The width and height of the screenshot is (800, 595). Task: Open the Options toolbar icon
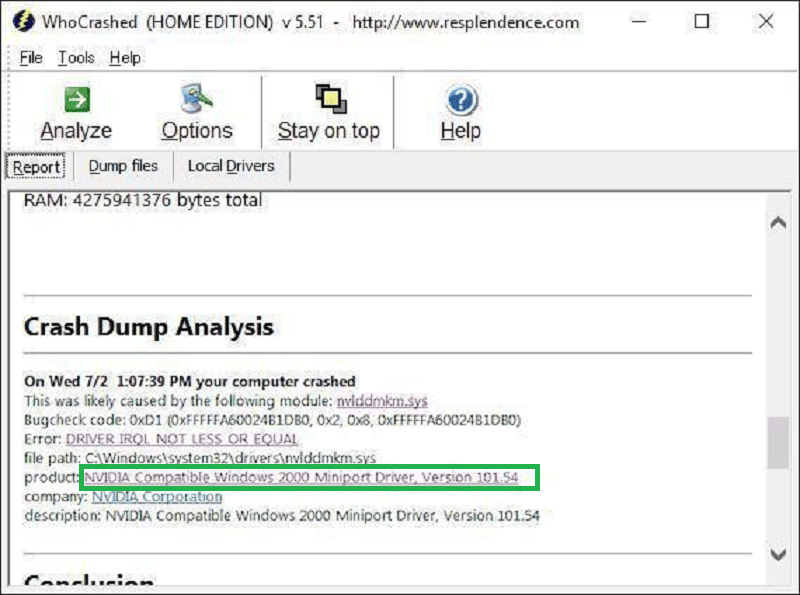point(197,100)
